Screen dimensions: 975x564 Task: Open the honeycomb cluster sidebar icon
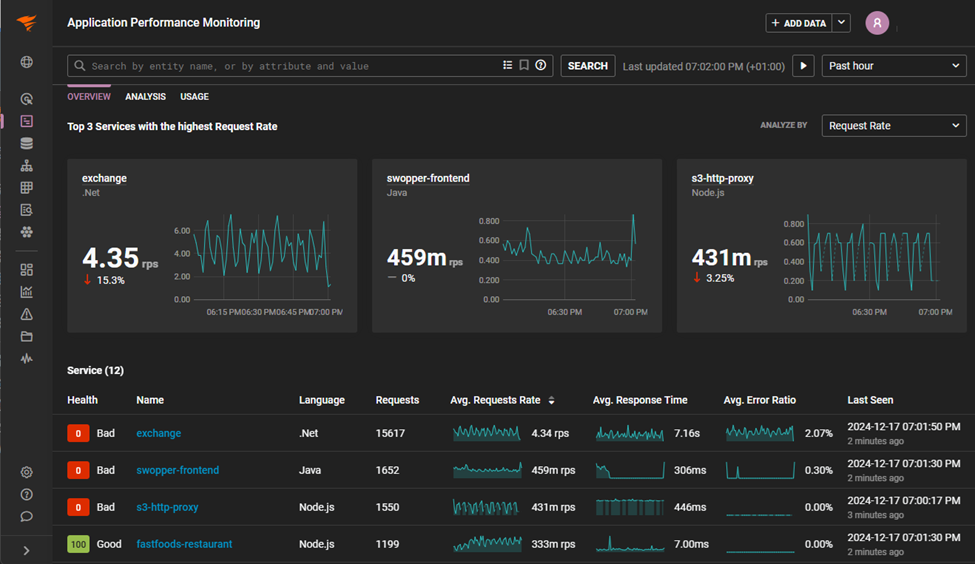[x=26, y=232]
